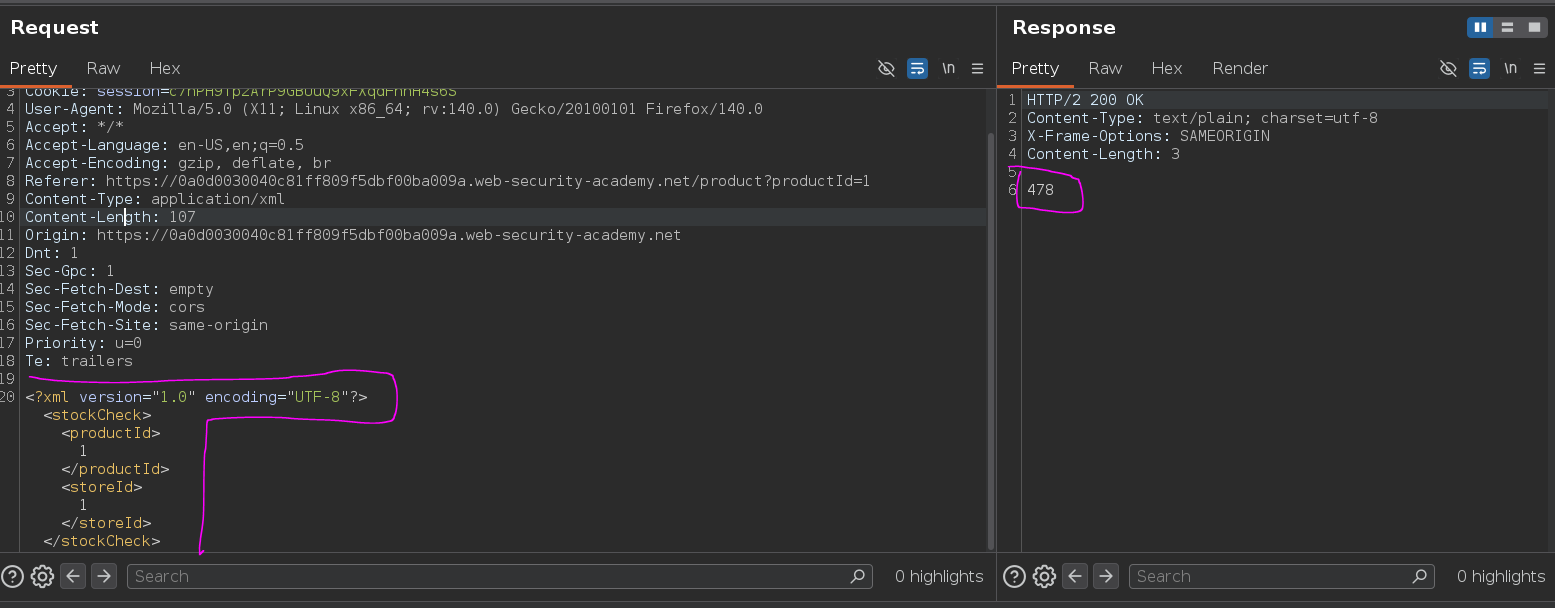Open Response Render tab
The image size is (1555, 608).
tap(1240, 68)
